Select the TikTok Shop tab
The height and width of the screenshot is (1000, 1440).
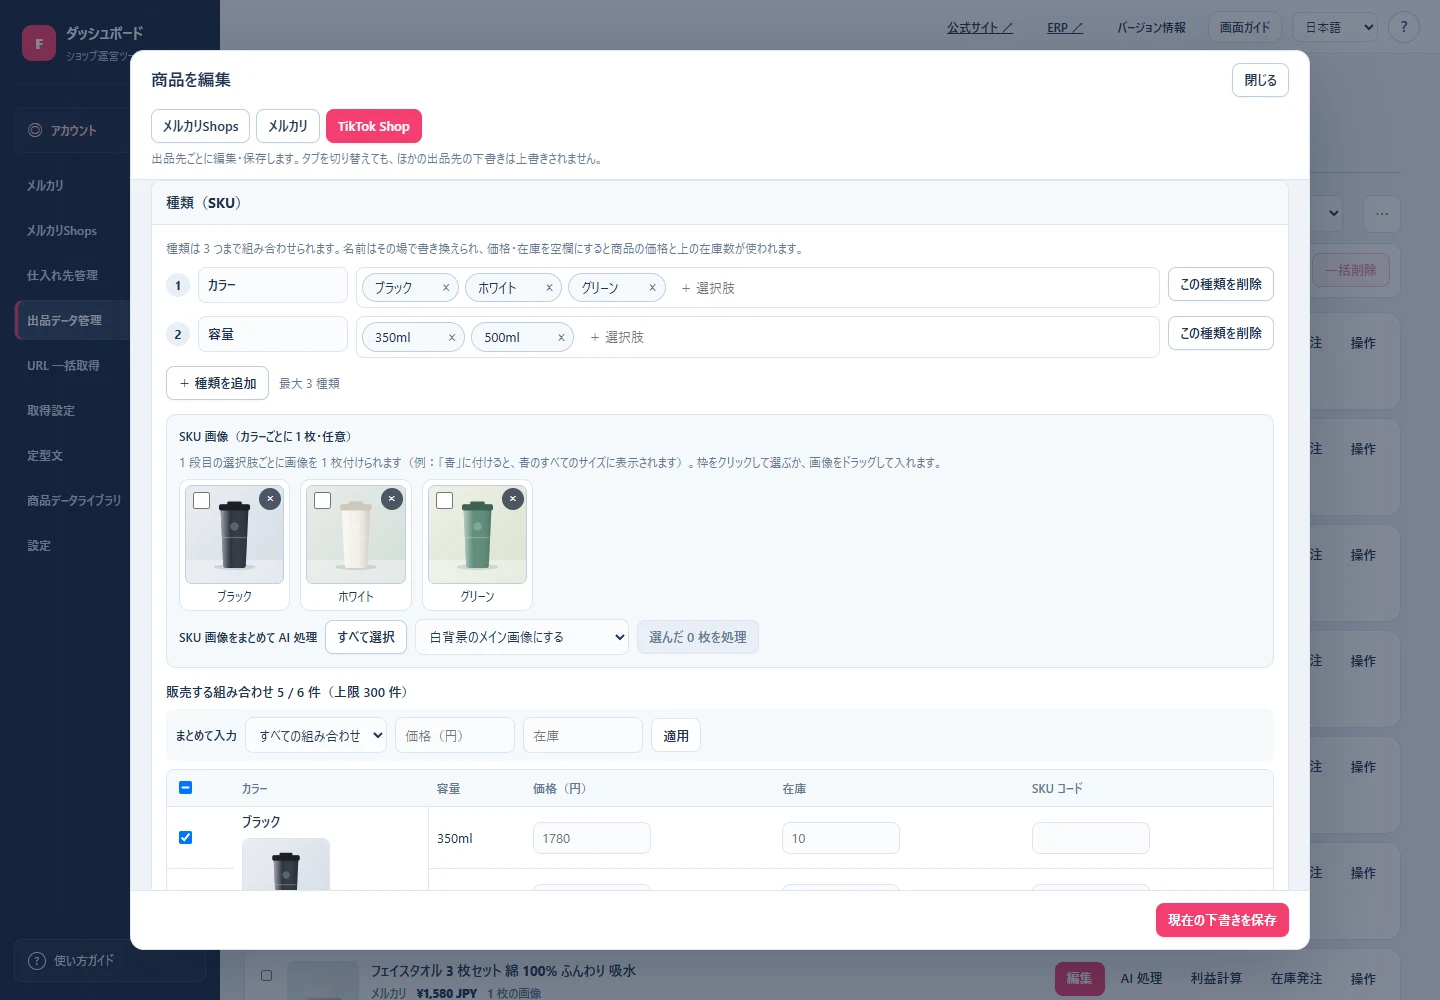point(374,126)
